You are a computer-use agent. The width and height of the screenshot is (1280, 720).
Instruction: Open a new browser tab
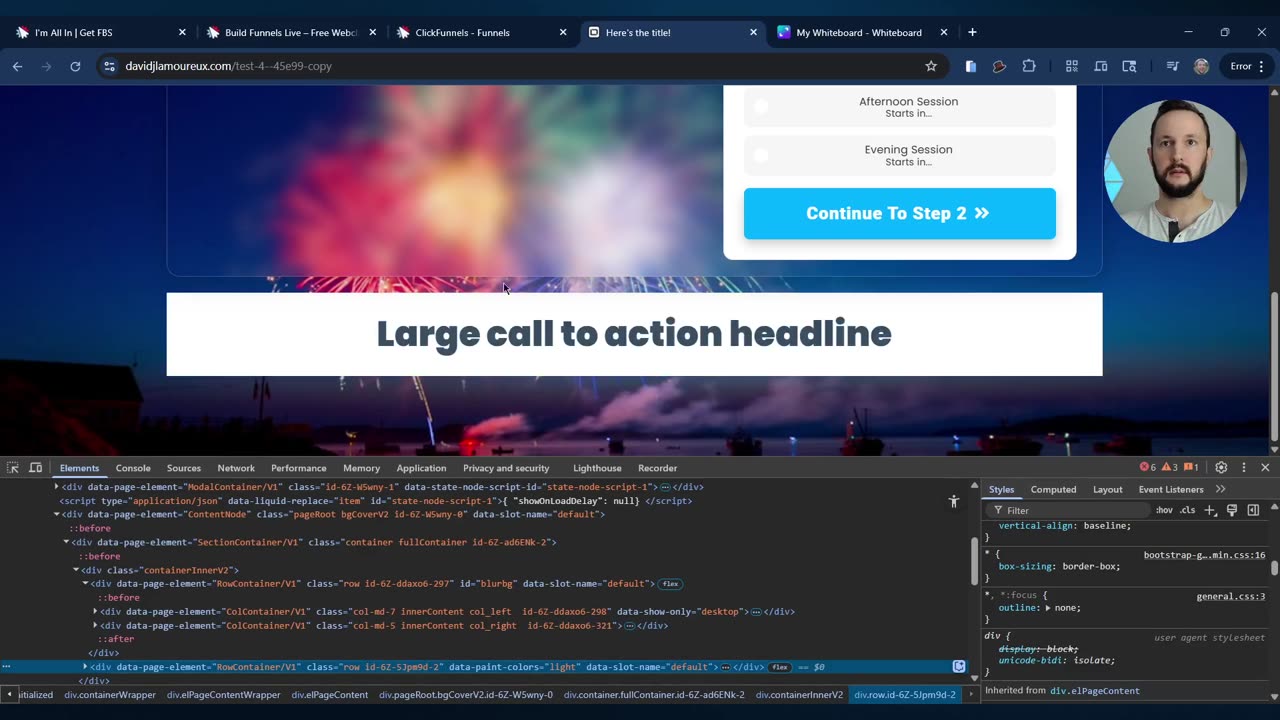(972, 32)
